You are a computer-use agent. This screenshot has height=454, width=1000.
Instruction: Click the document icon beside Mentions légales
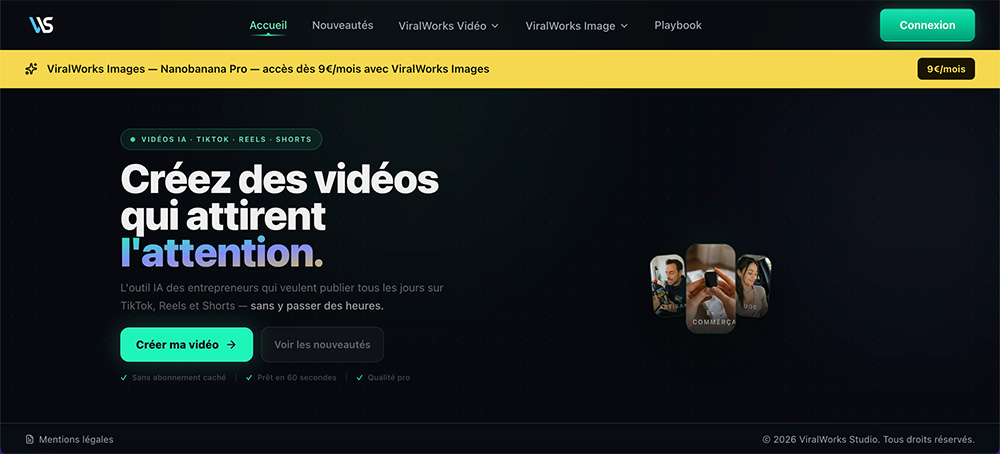pyautogui.click(x=29, y=439)
